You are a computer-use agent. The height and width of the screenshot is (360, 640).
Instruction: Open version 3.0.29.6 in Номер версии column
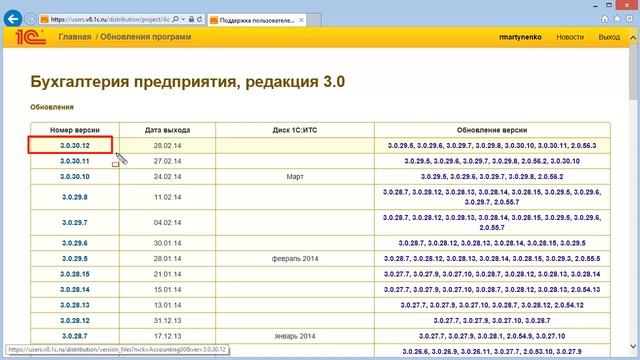(x=75, y=243)
